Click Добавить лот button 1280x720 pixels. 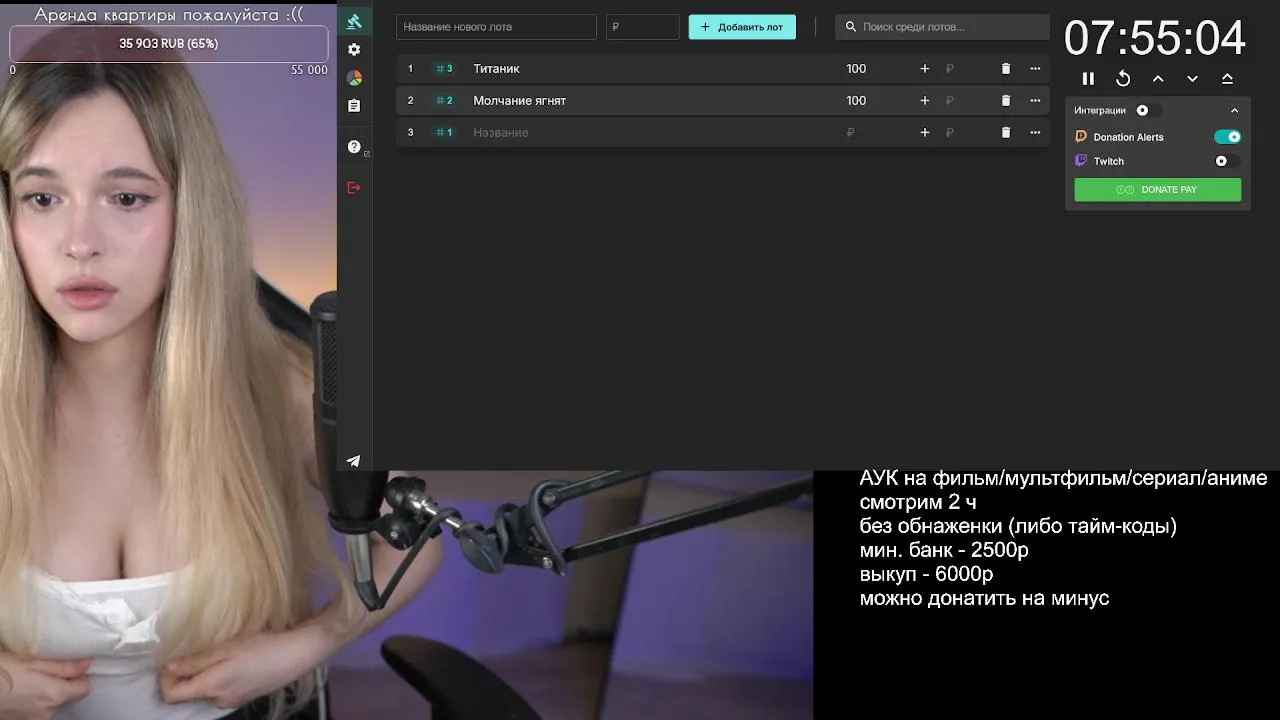click(x=742, y=27)
